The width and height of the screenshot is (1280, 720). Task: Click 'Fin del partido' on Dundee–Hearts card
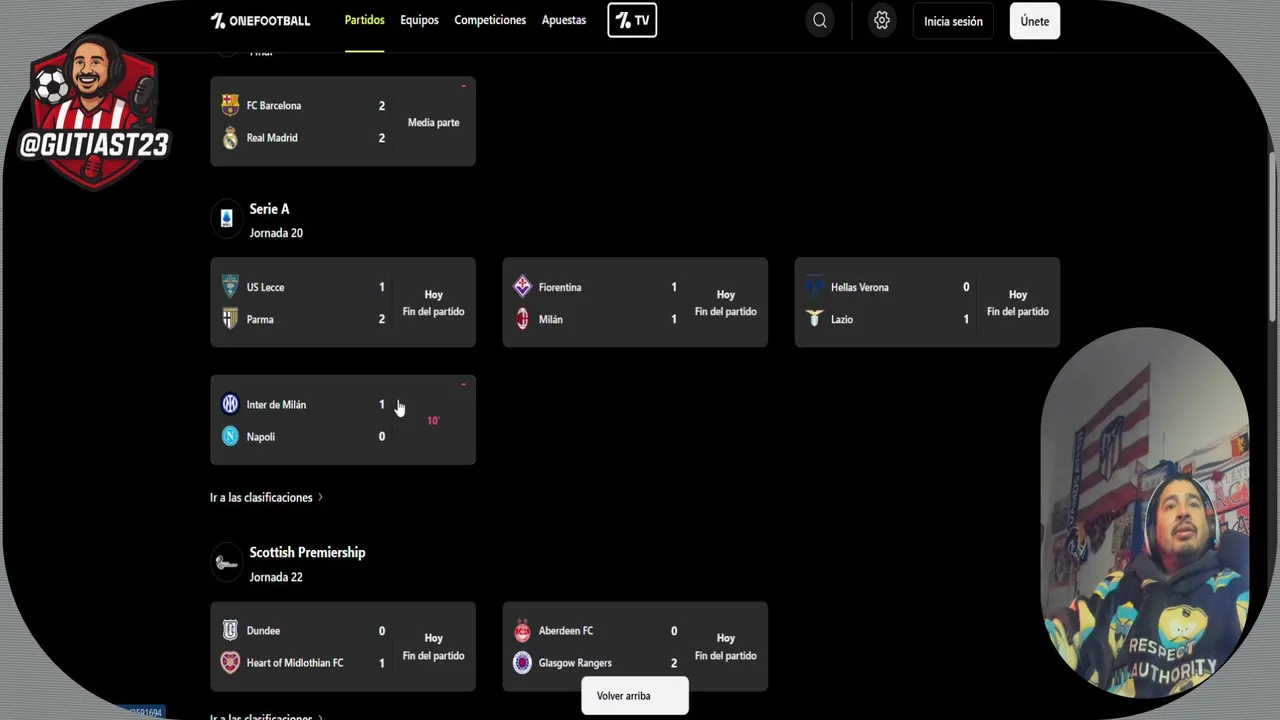(433, 655)
